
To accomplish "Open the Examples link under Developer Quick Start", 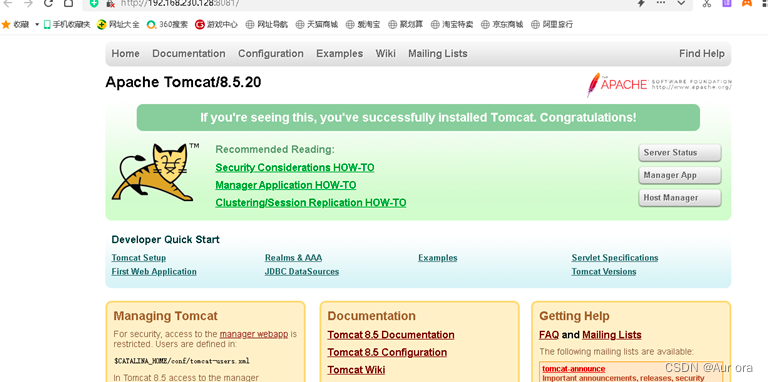I will 437,258.
